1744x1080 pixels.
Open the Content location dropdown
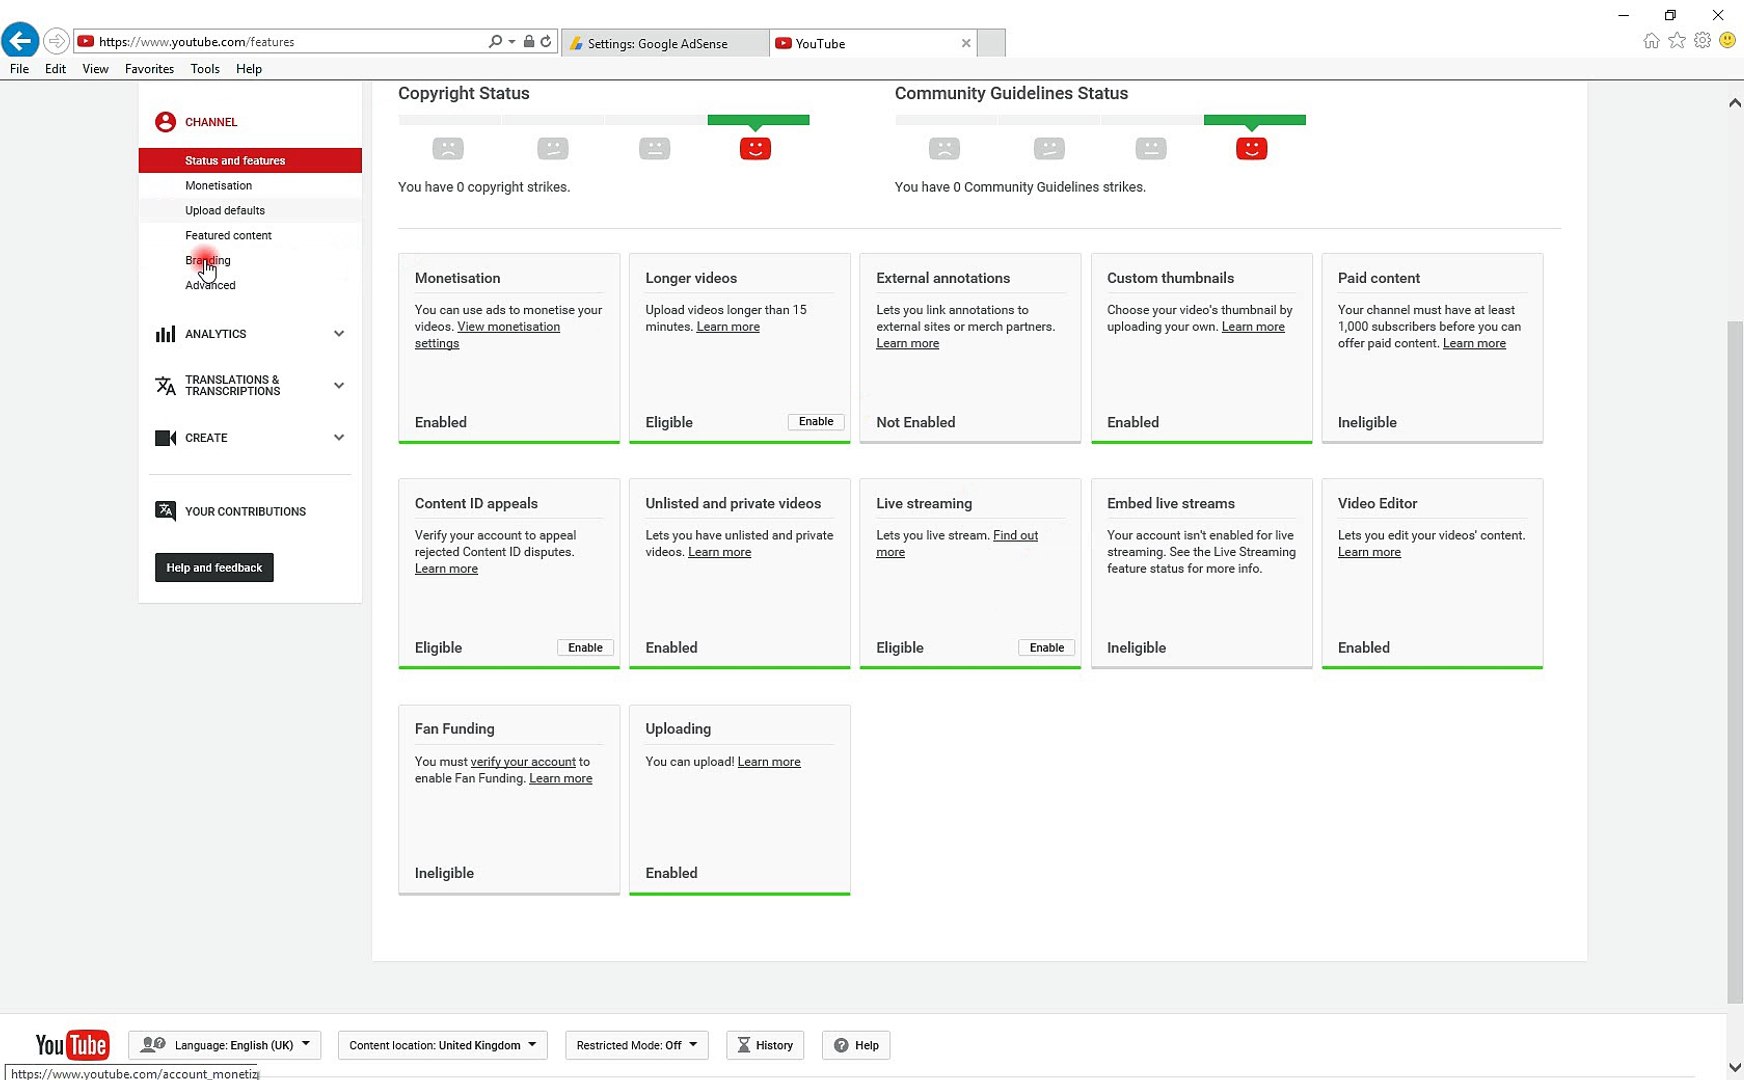tap(442, 1045)
